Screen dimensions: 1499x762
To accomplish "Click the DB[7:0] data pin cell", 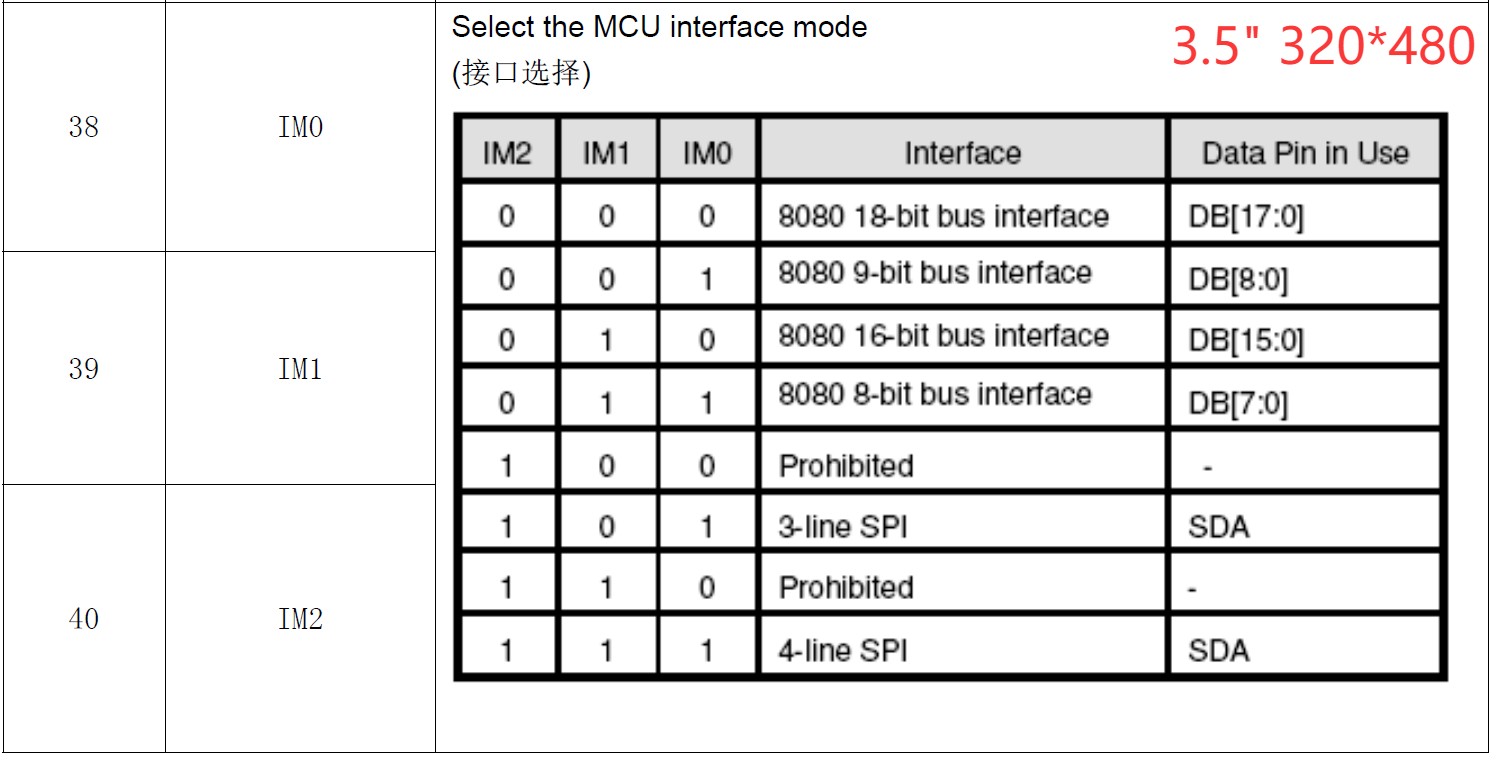I will coord(1238,404).
